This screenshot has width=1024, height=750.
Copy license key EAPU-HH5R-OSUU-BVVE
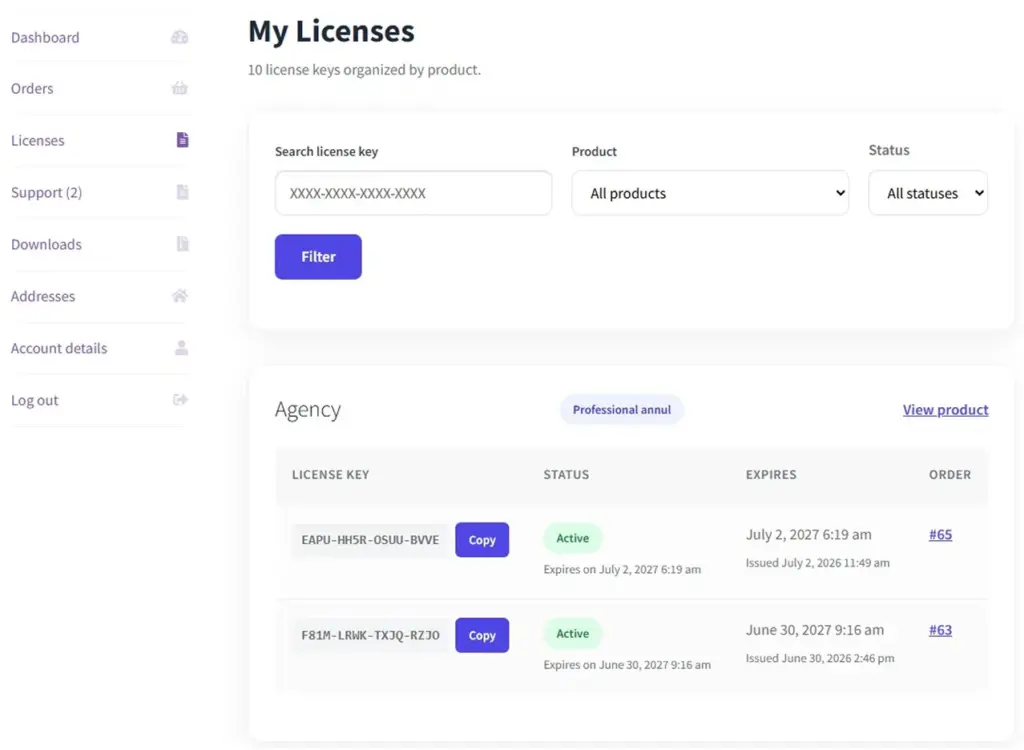tap(482, 540)
